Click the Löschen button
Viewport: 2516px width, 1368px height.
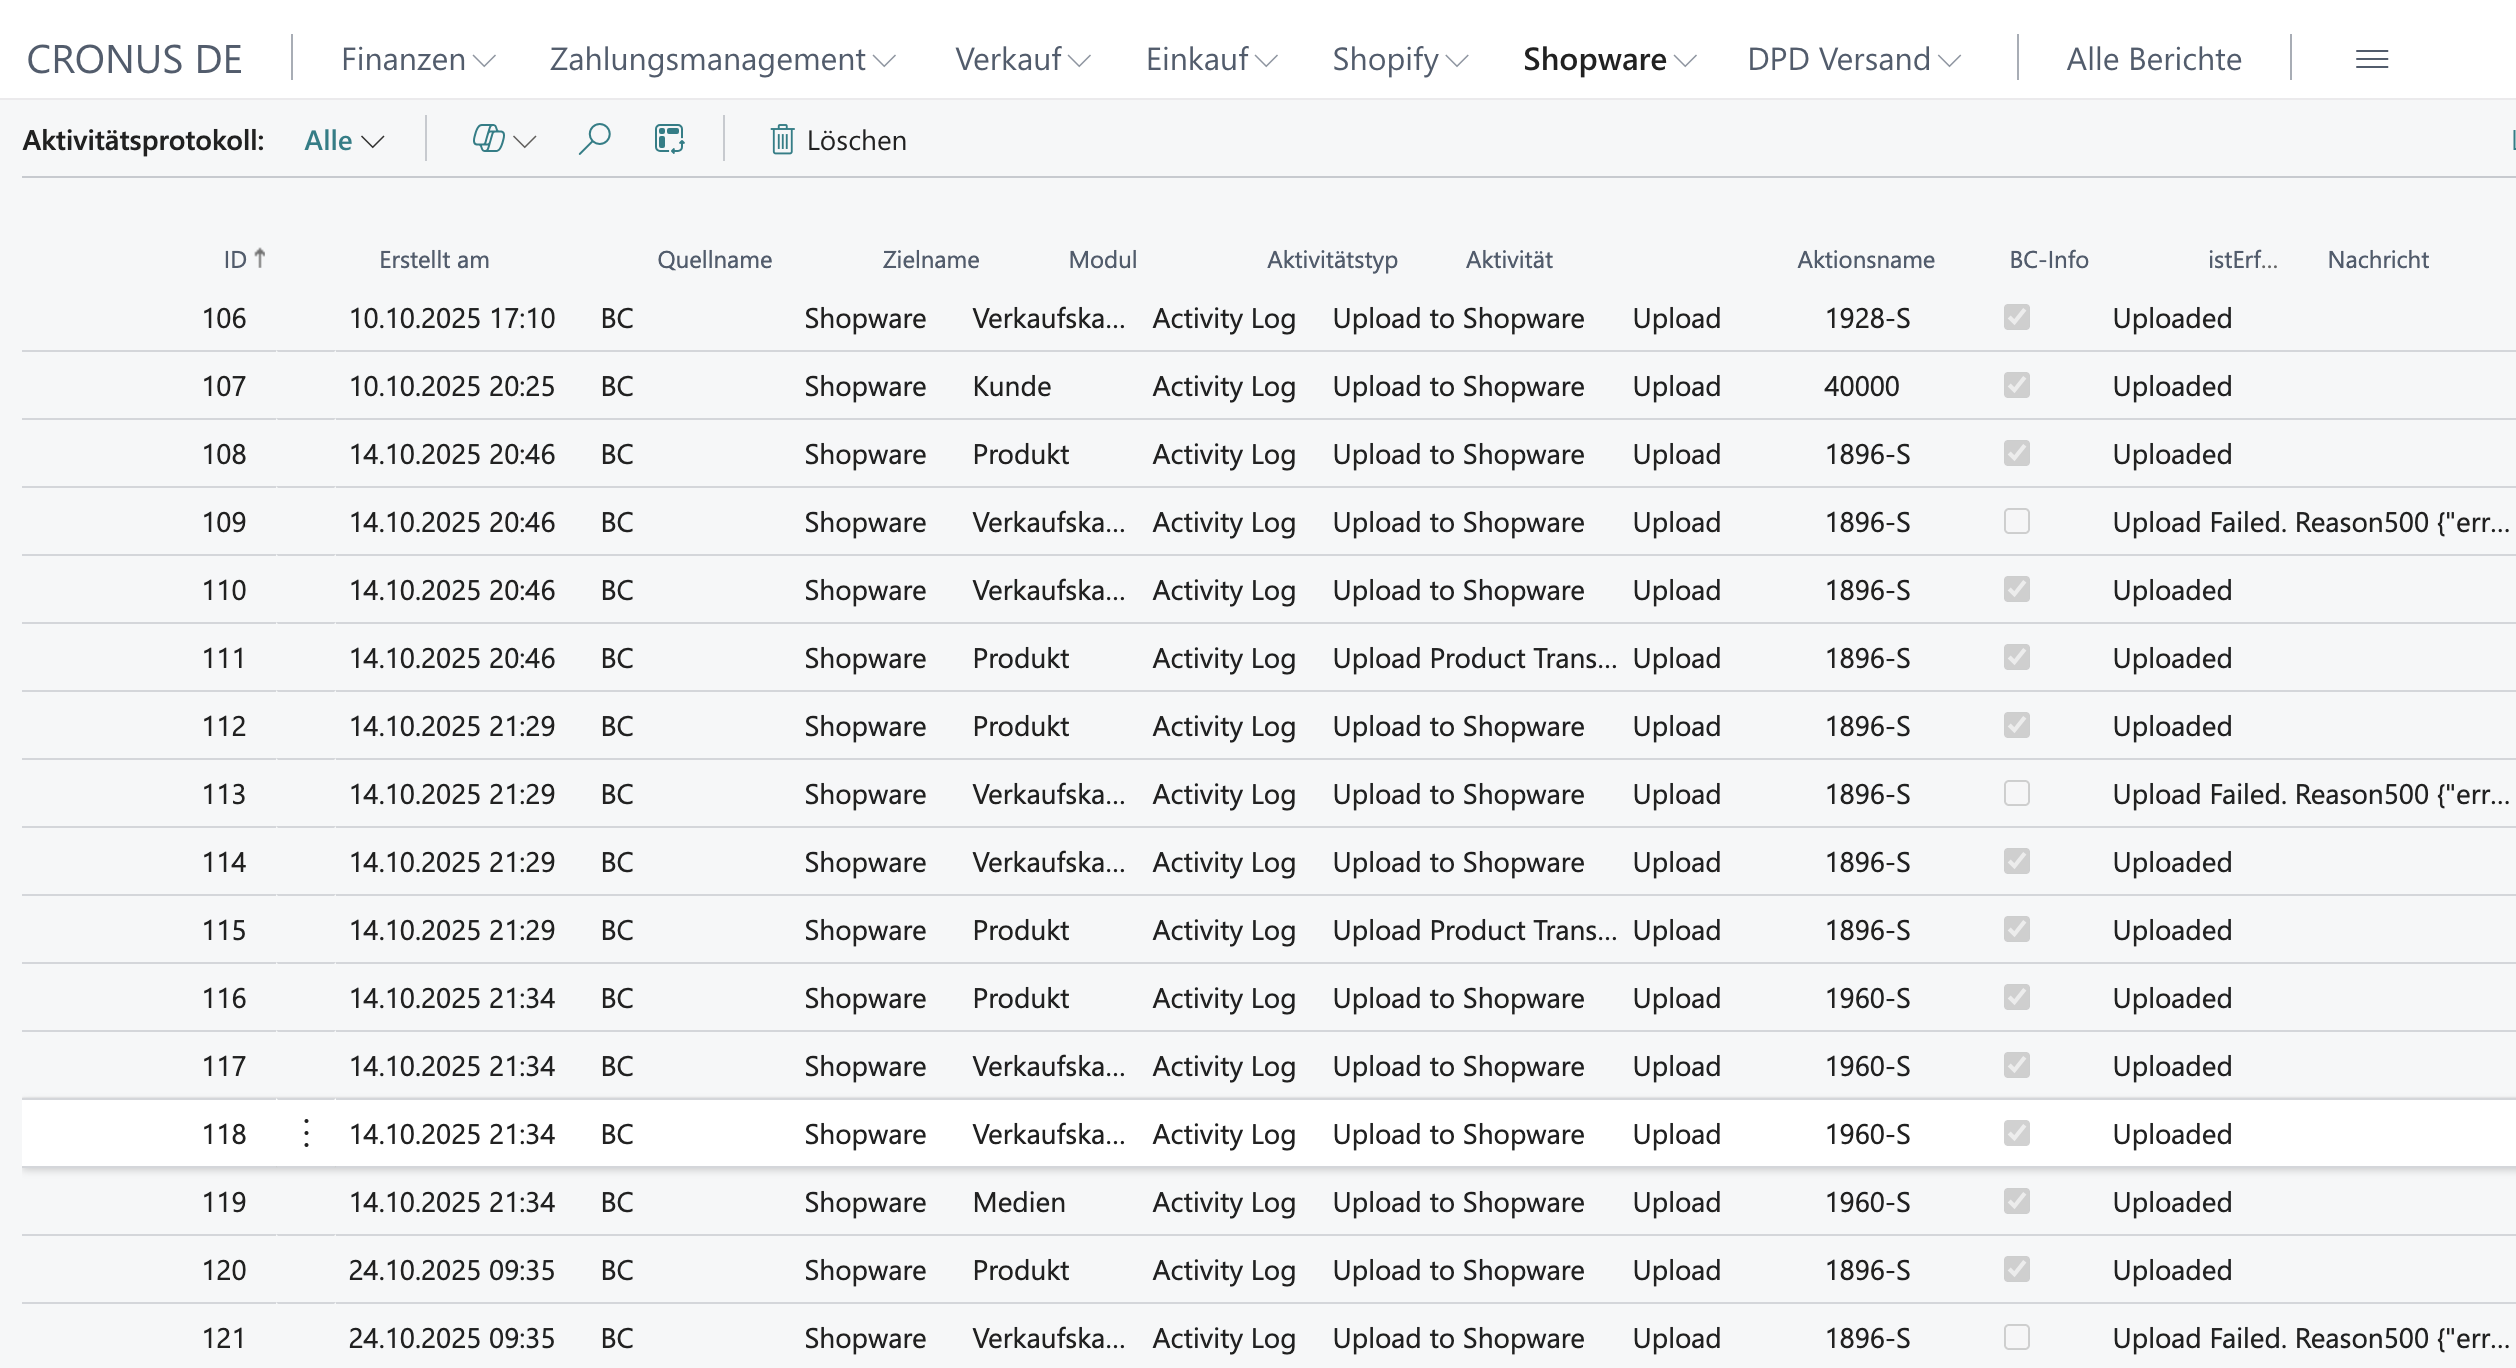point(838,140)
